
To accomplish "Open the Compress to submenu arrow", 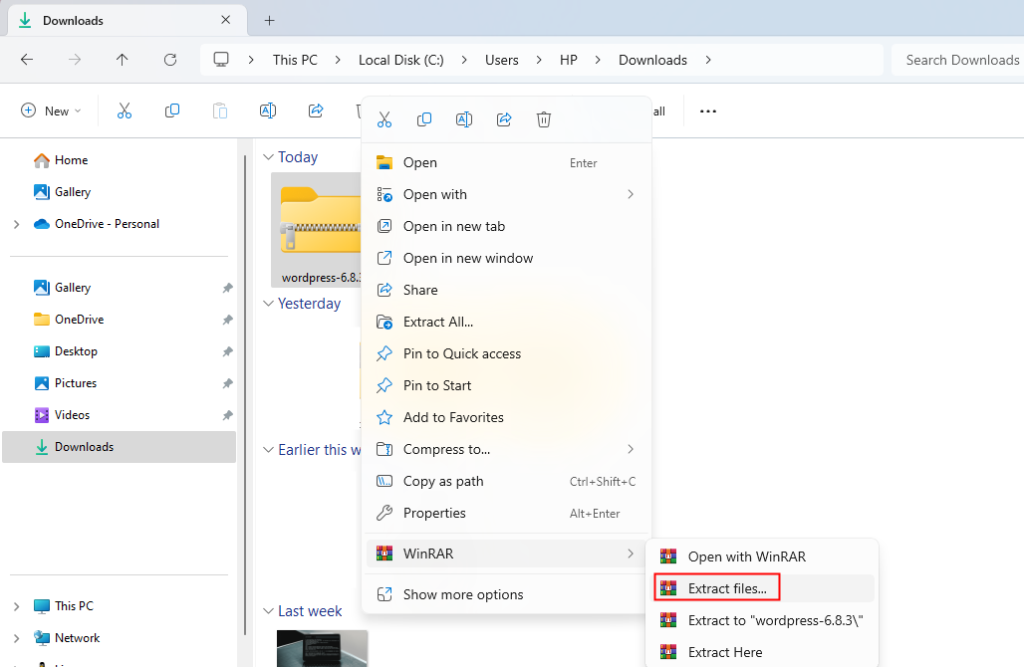I will (x=630, y=449).
